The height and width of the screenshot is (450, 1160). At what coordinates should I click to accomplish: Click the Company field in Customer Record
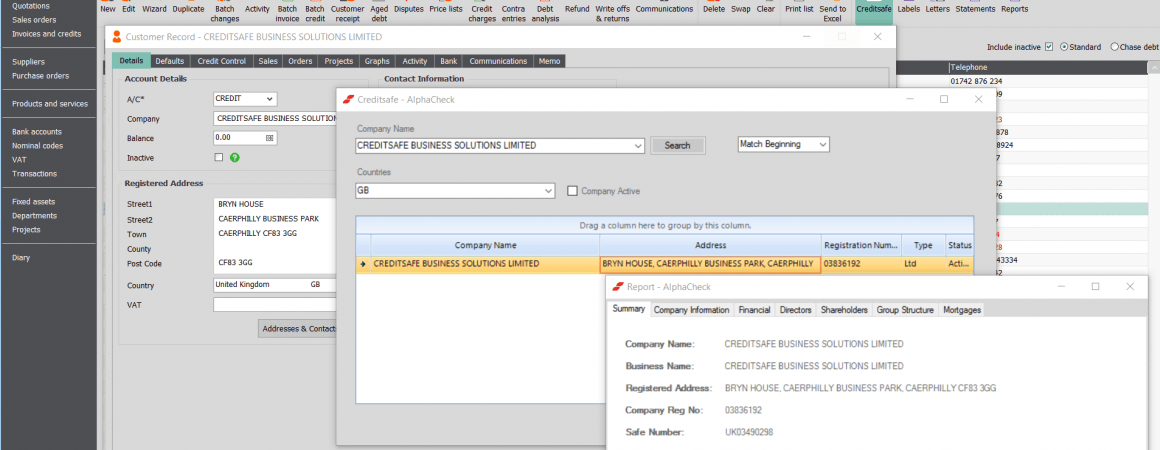[276, 118]
